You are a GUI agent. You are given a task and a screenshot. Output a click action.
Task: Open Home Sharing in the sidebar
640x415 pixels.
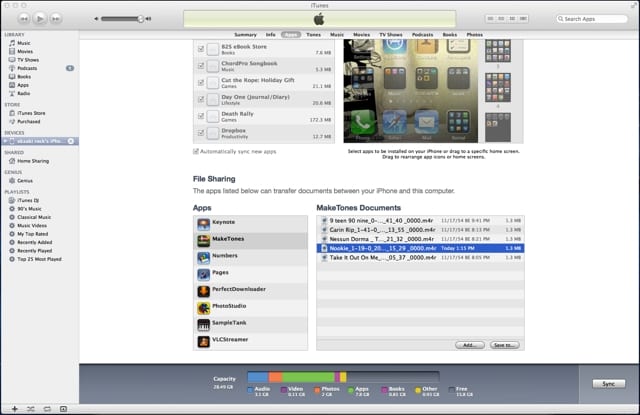[x=33, y=161]
